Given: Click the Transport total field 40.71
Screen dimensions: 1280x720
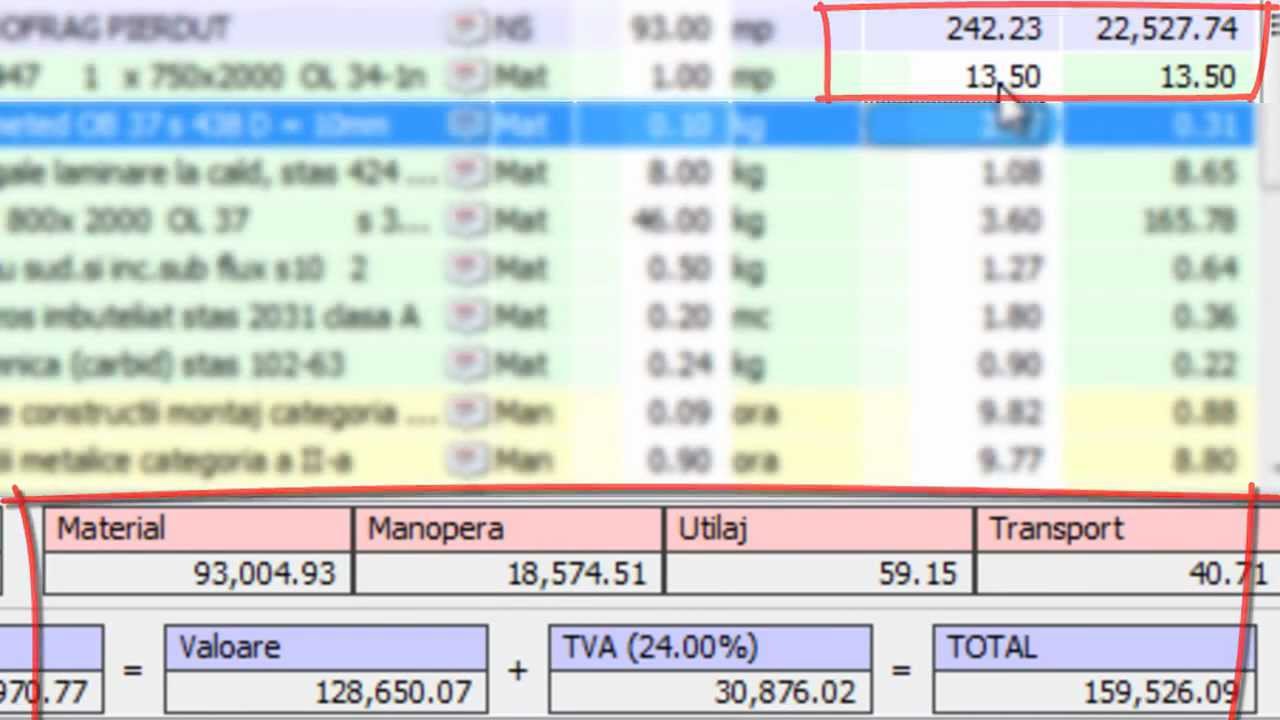Looking at the screenshot, I should click(1128, 573).
